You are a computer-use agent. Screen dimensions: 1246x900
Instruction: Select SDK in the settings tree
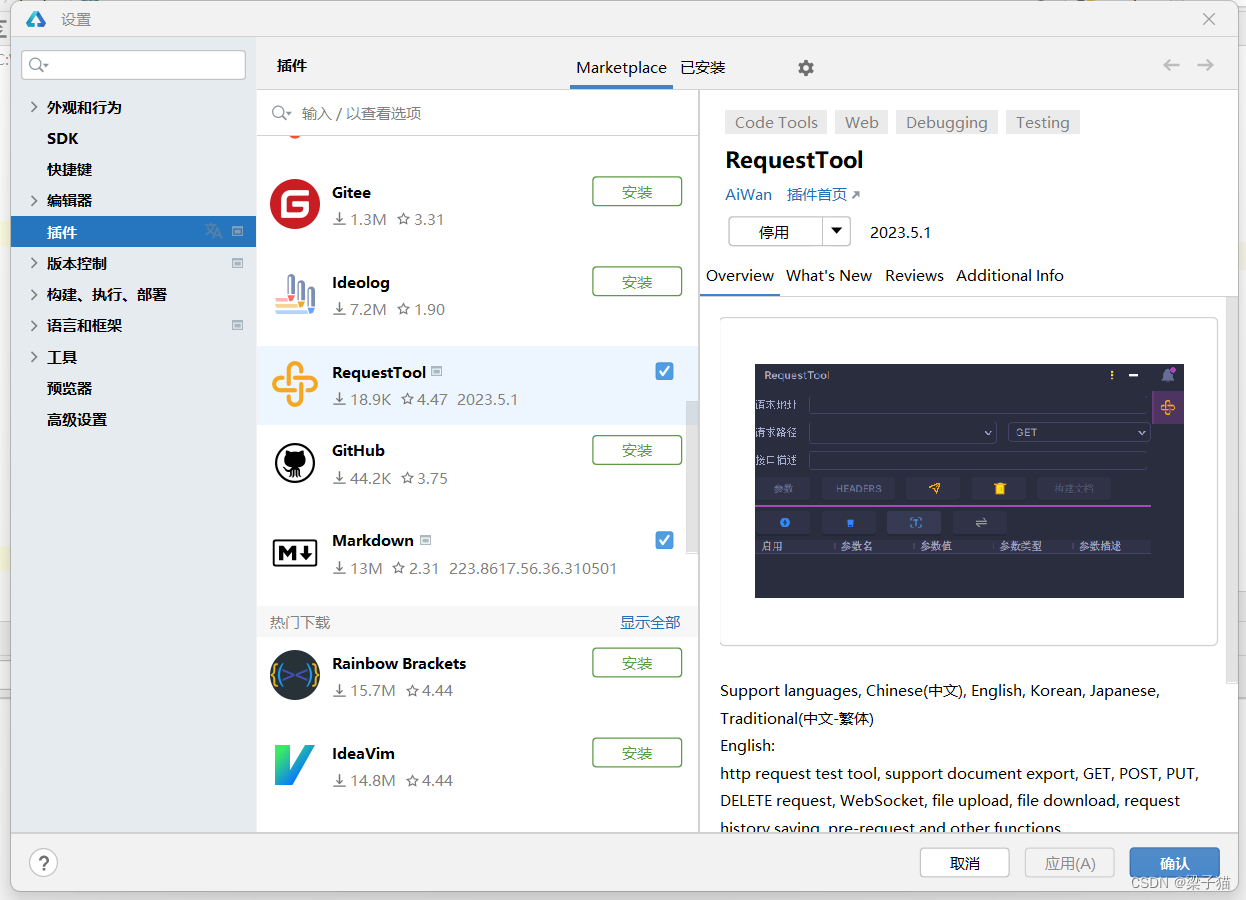tap(62, 138)
